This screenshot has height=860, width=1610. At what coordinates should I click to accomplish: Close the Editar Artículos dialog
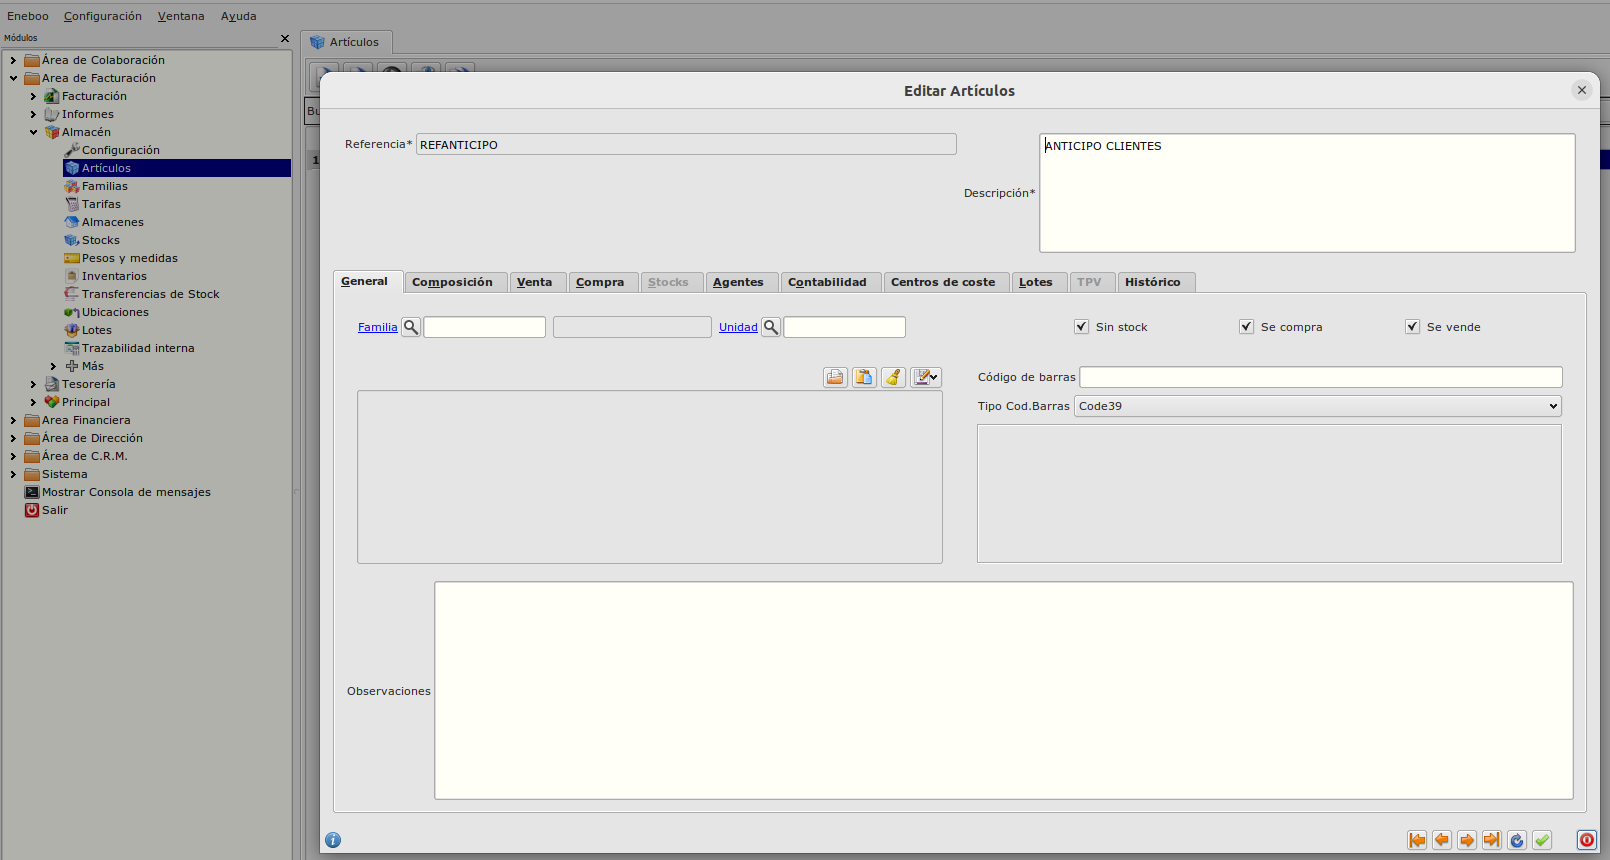pos(1582,90)
